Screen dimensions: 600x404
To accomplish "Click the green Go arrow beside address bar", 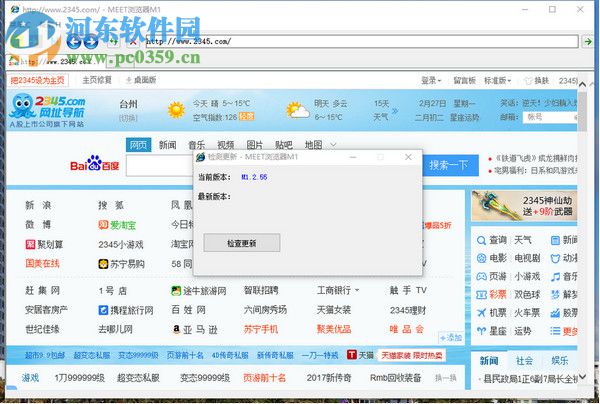I will 588,41.
